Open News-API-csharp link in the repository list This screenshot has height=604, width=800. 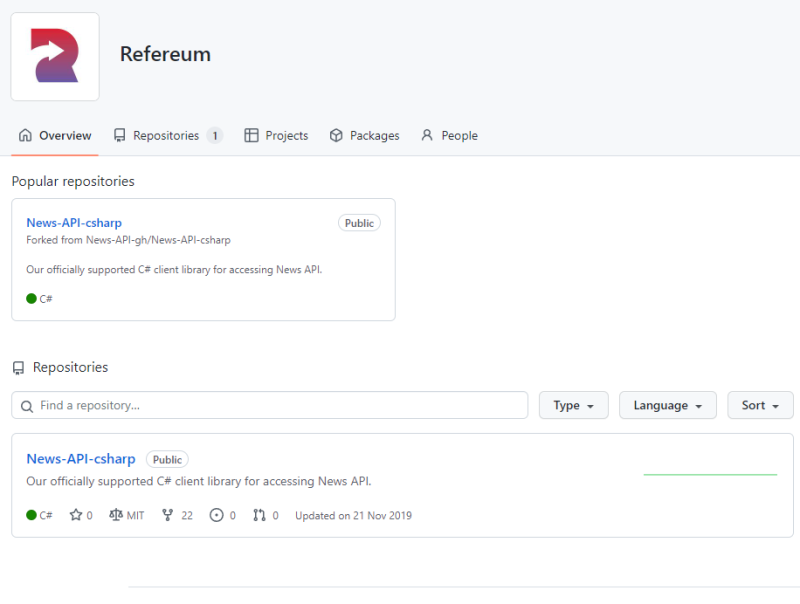(x=81, y=459)
